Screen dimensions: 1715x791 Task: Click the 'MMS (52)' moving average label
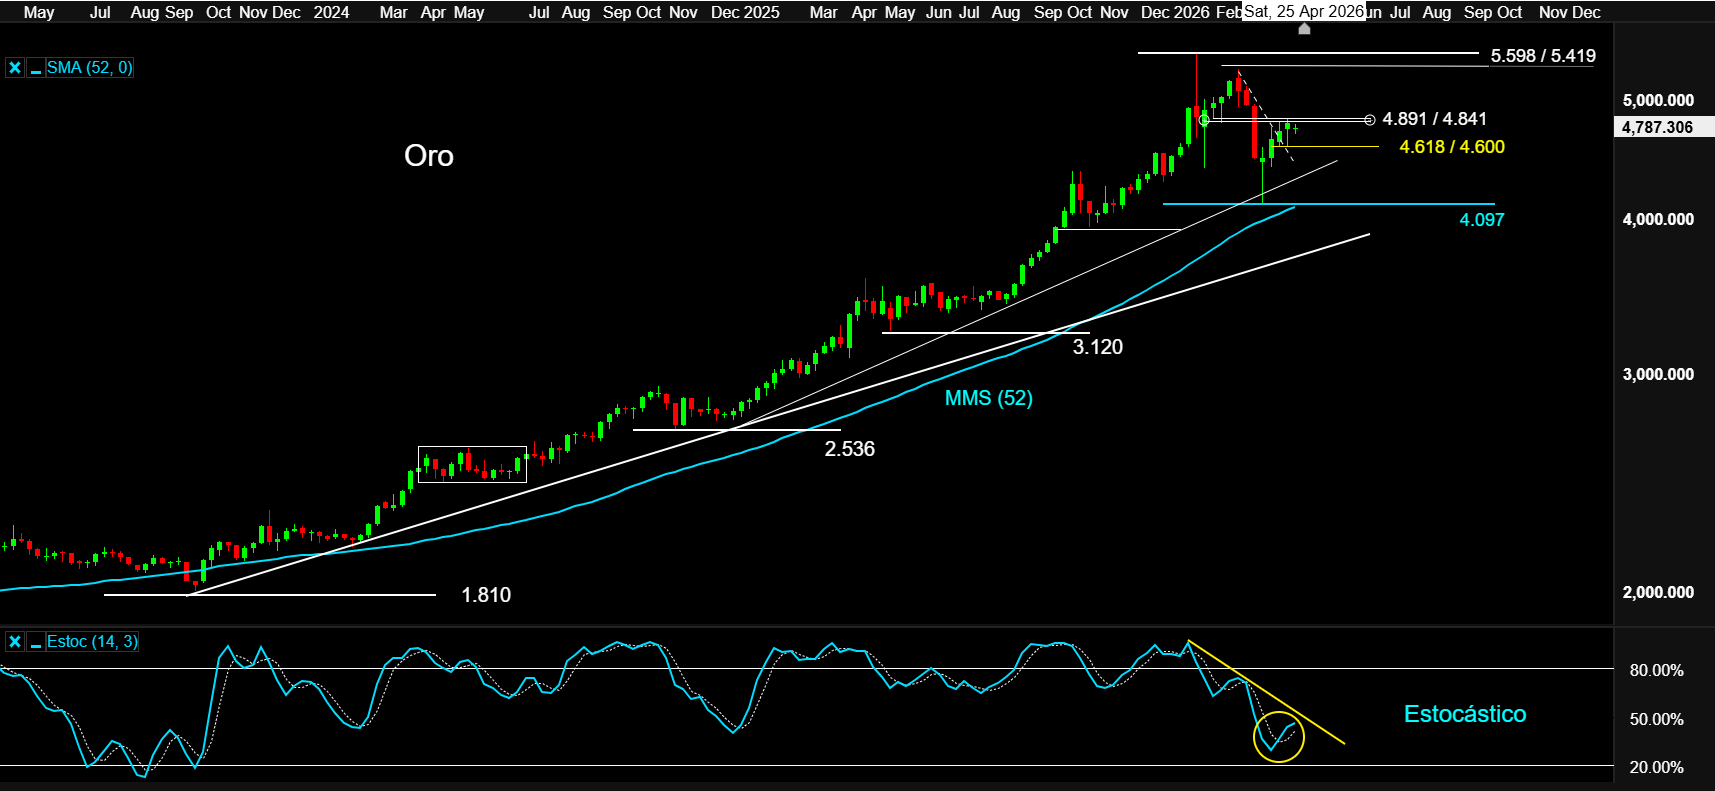click(x=989, y=398)
